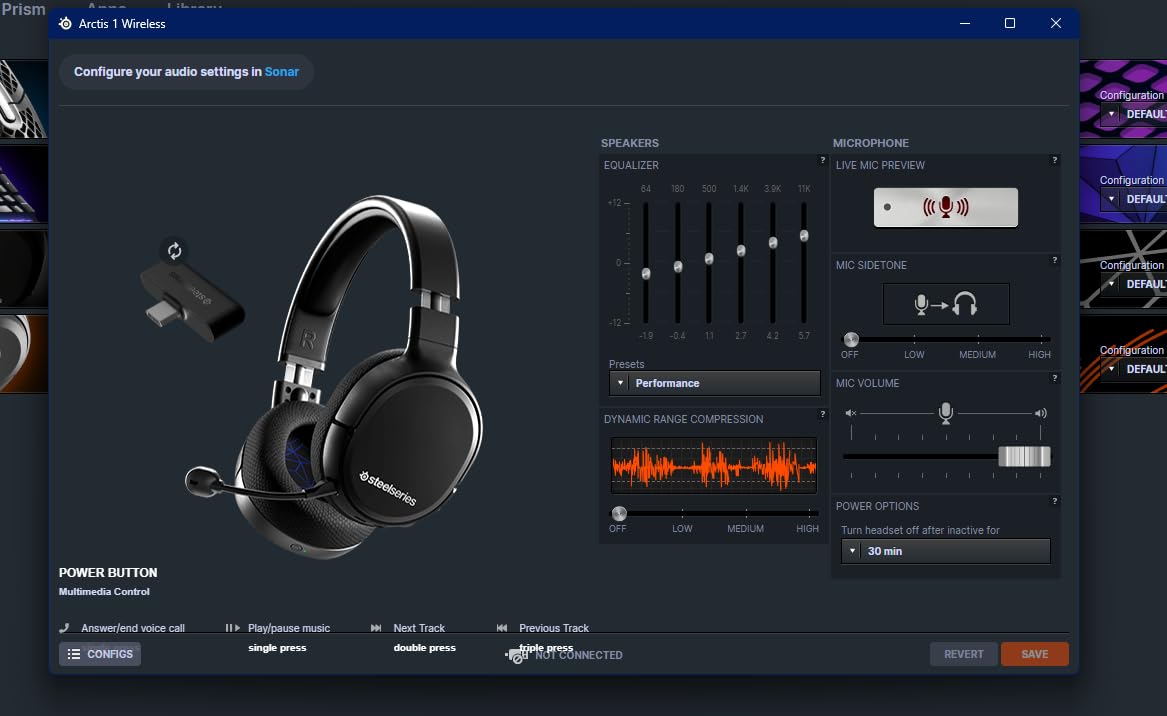Open the Sonar link
This screenshot has width=1167, height=716.
click(x=281, y=71)
